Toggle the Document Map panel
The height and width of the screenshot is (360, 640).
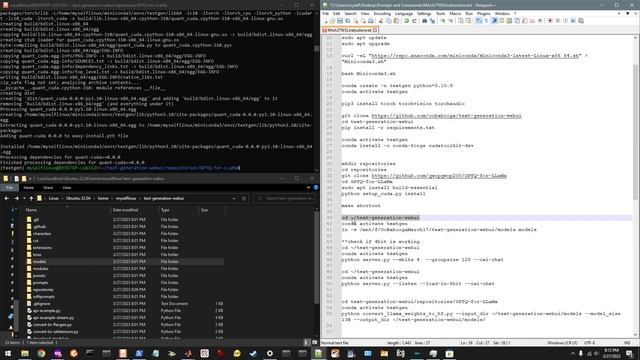tap(509, 20)
